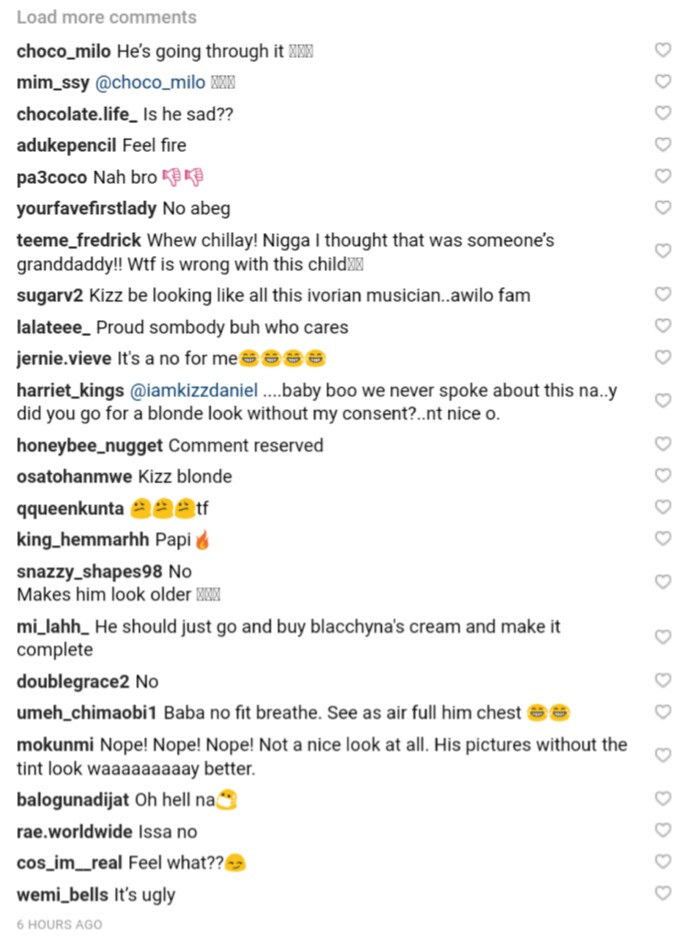Open the @iamkizzdaniel mention link
The height and width of the screenshot is (941, 688).
[x=193, y=390]
